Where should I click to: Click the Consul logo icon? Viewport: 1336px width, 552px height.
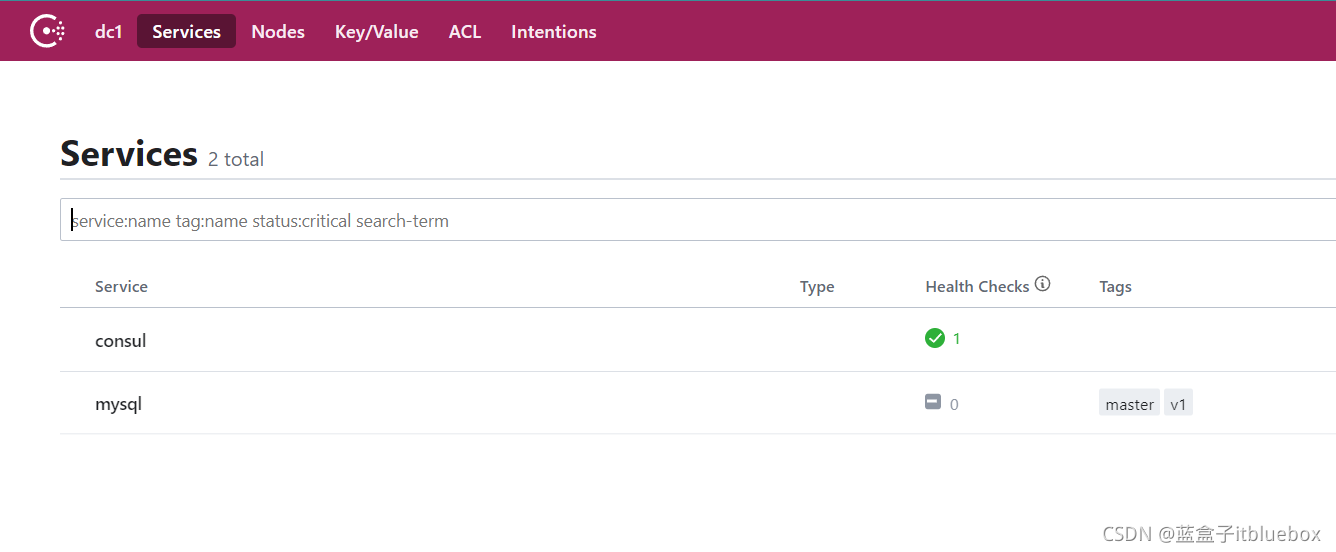48,31
